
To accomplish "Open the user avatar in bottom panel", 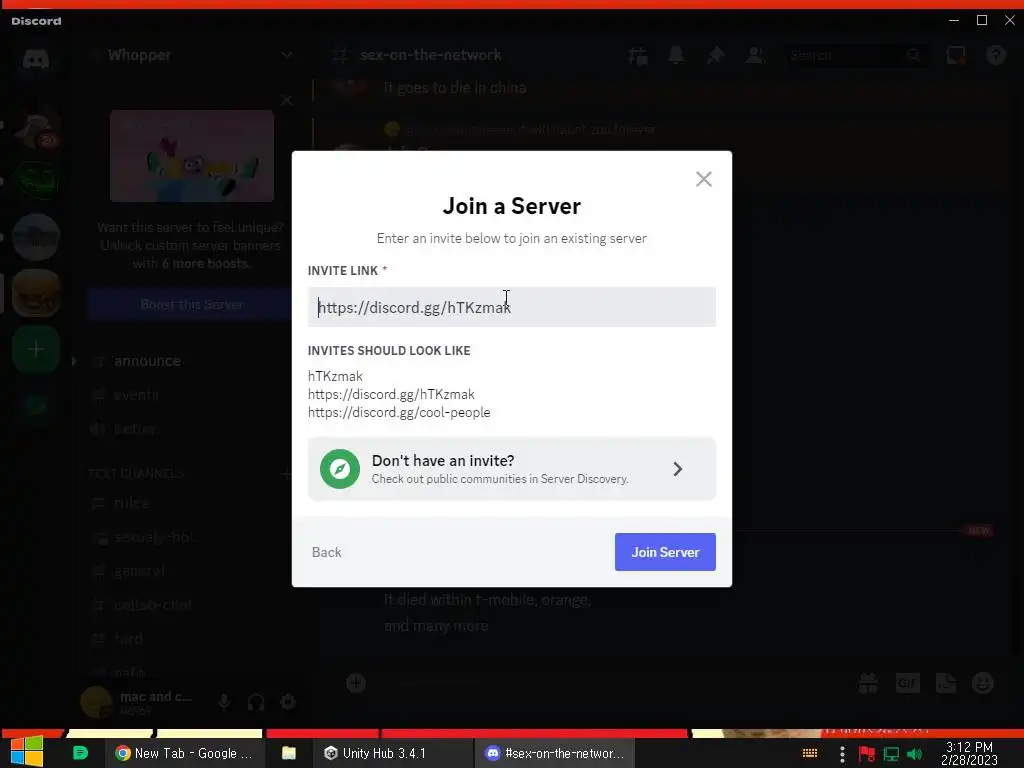I will [x=96, y=702].
